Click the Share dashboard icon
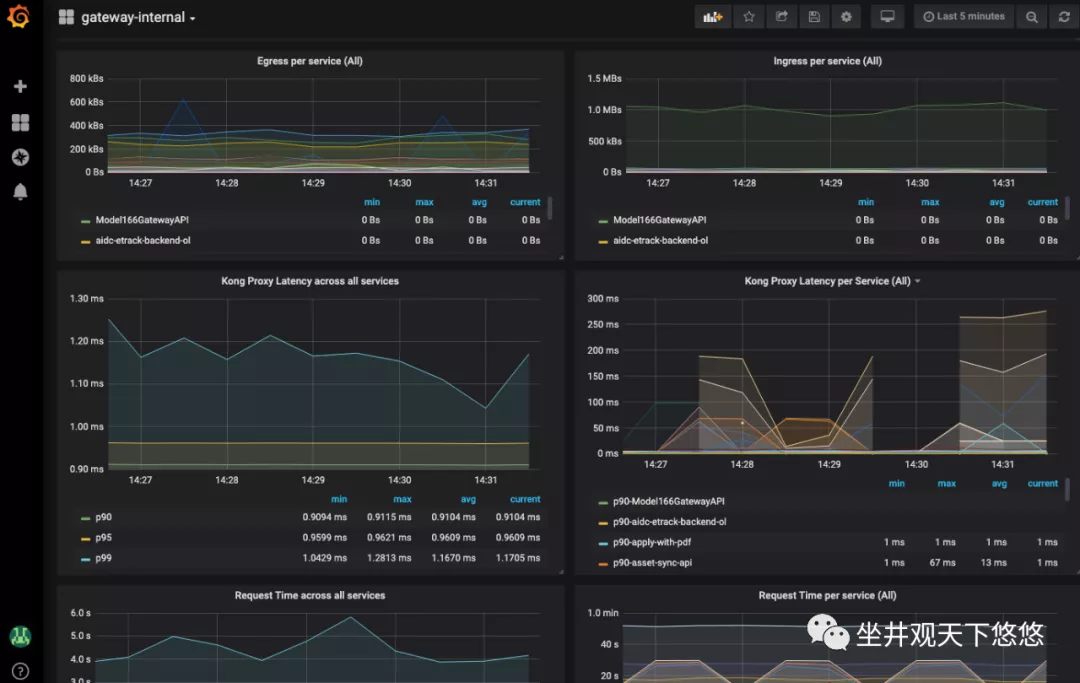1080x683 pixels. click(781, 17)
